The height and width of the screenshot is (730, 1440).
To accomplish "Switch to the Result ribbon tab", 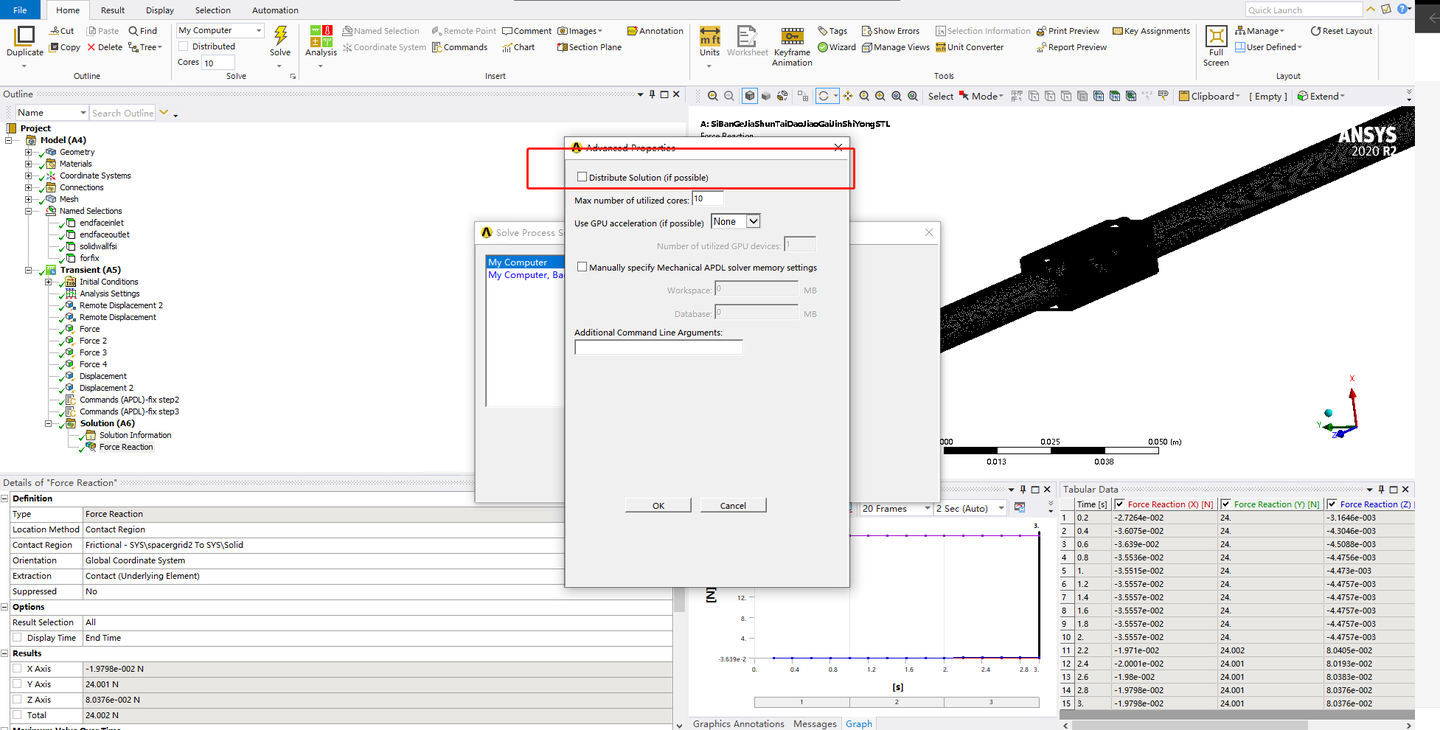I will coord(112,10).
